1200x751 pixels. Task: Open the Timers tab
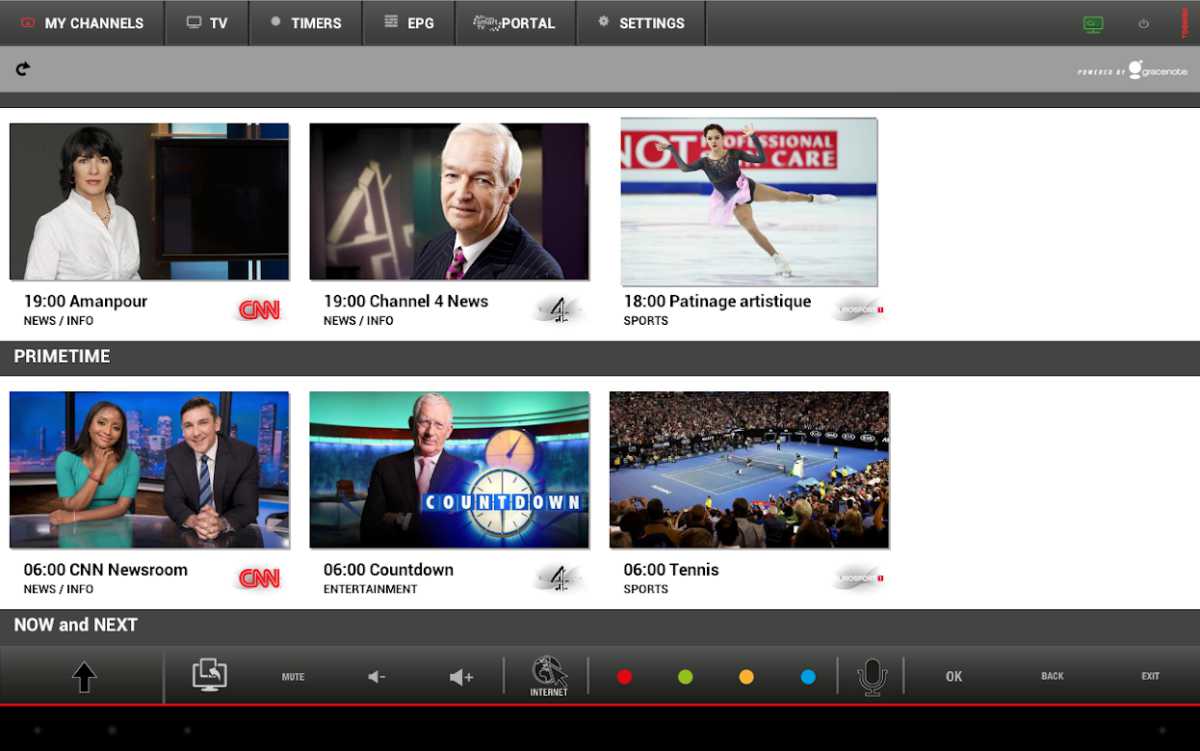point(305,23)
